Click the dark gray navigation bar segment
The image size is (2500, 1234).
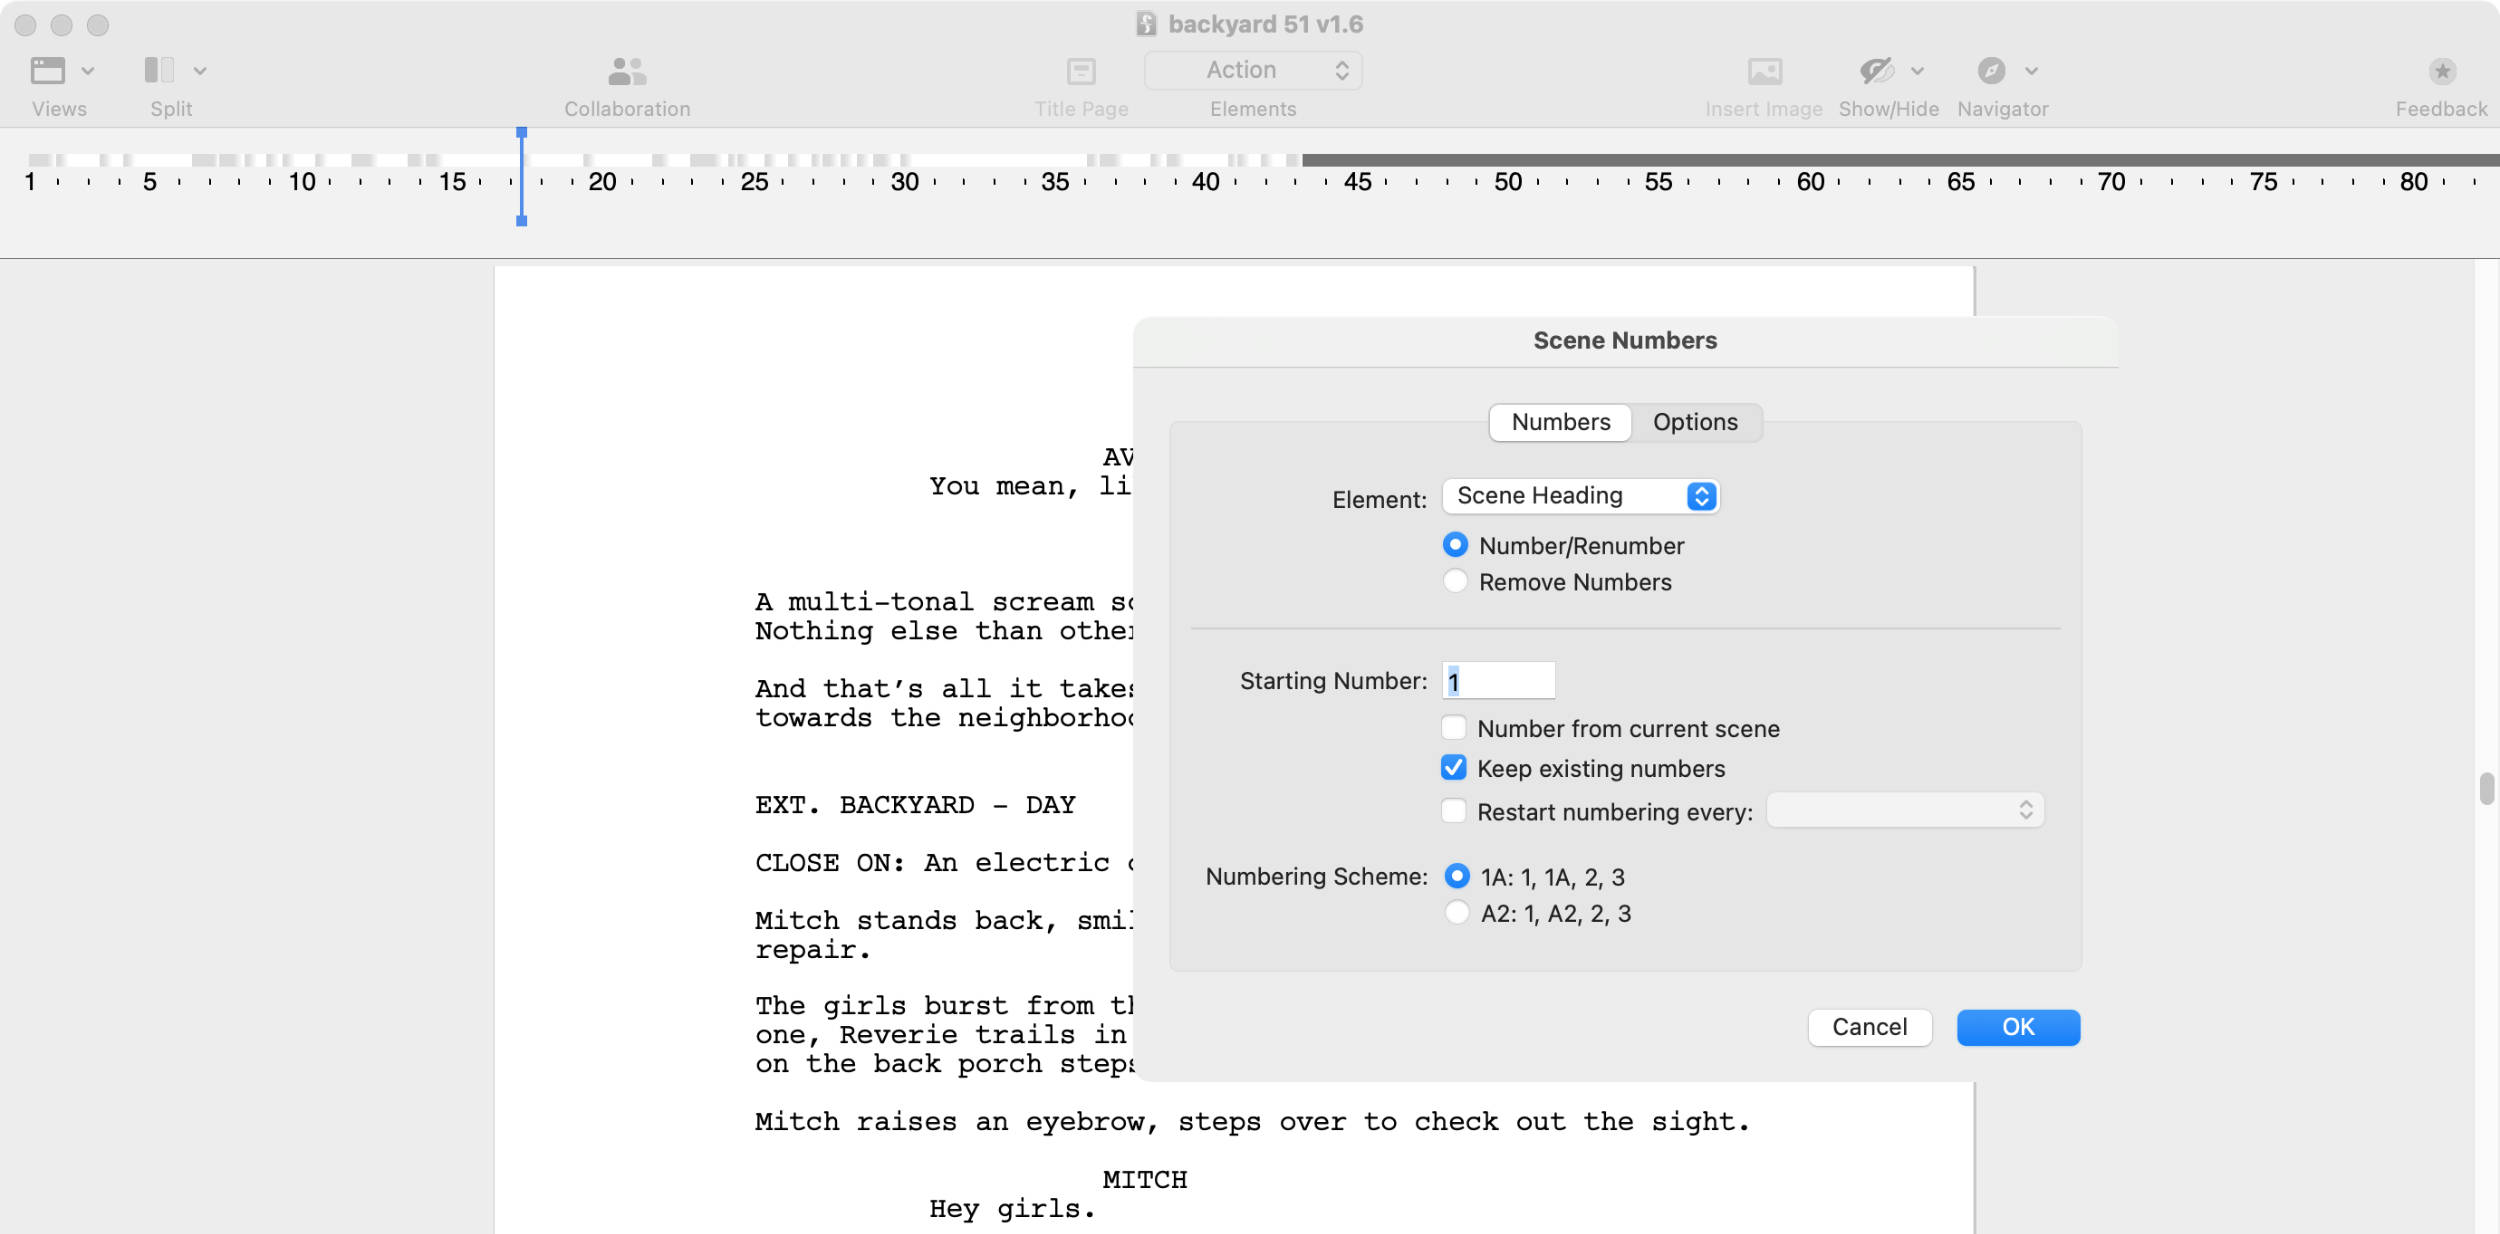[x=1900, y=160]
